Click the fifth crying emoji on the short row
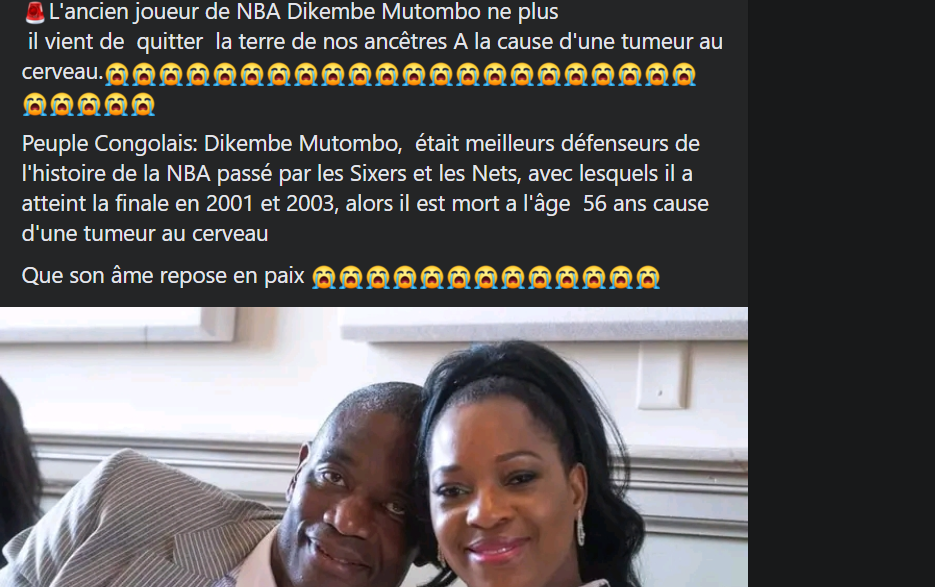 143,104
